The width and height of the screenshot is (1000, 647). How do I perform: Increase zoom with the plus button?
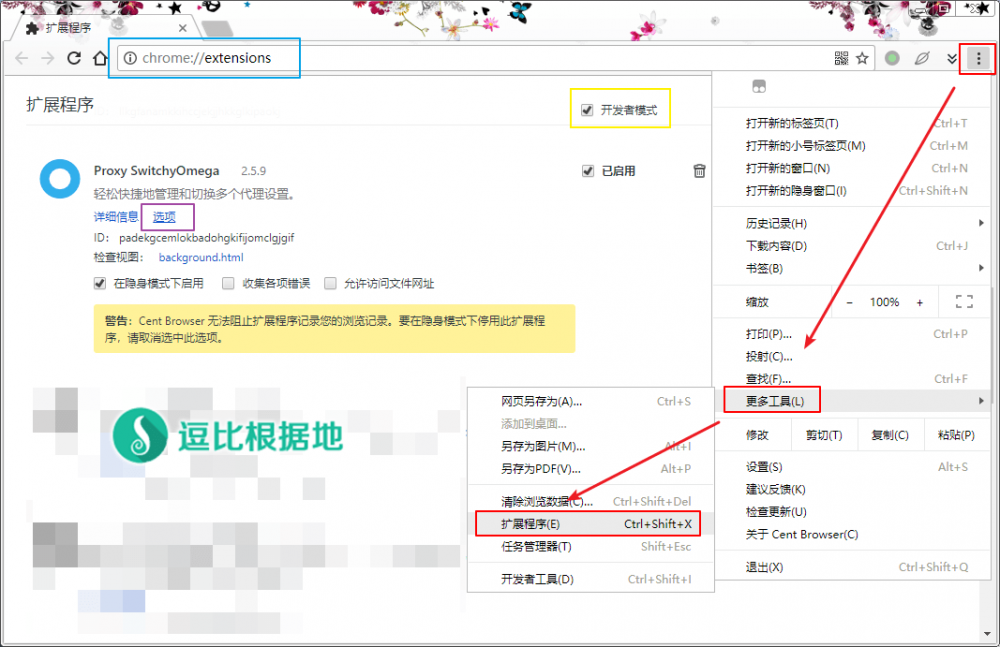919,302
